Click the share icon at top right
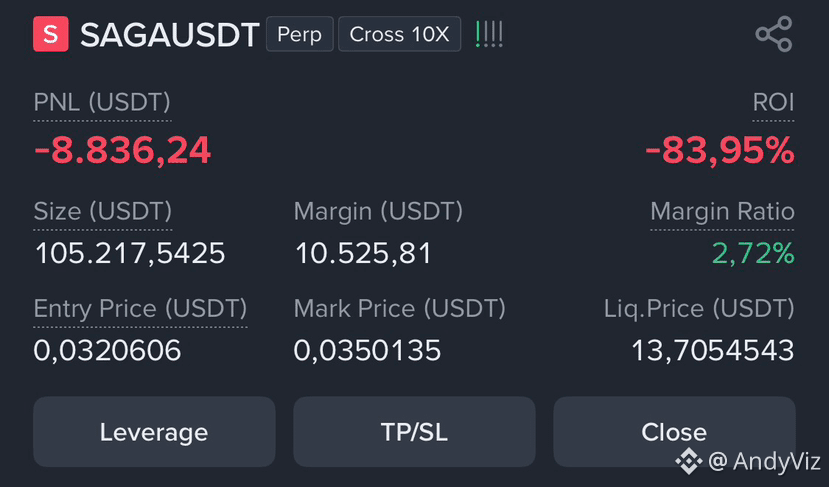The height and width of the screenshot is (487, 829). click(774, 34)
